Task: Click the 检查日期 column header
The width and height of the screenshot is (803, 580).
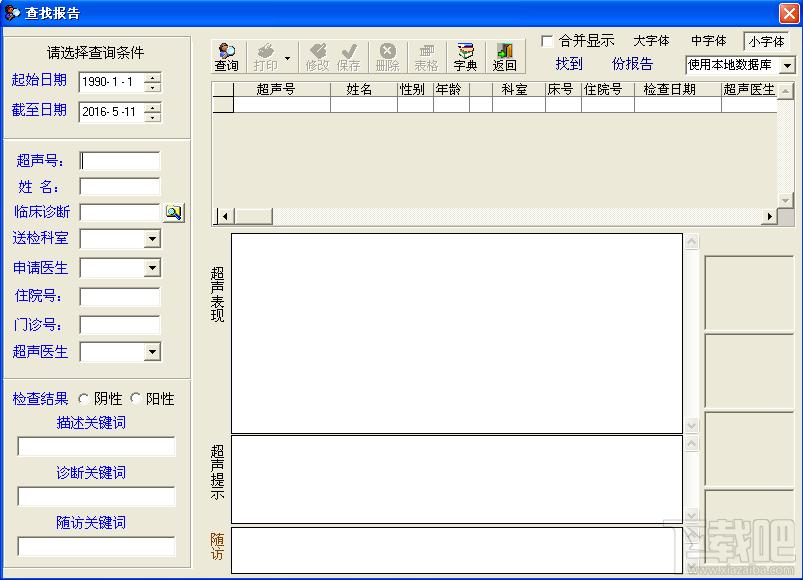Action: click(x=678, y=89)
